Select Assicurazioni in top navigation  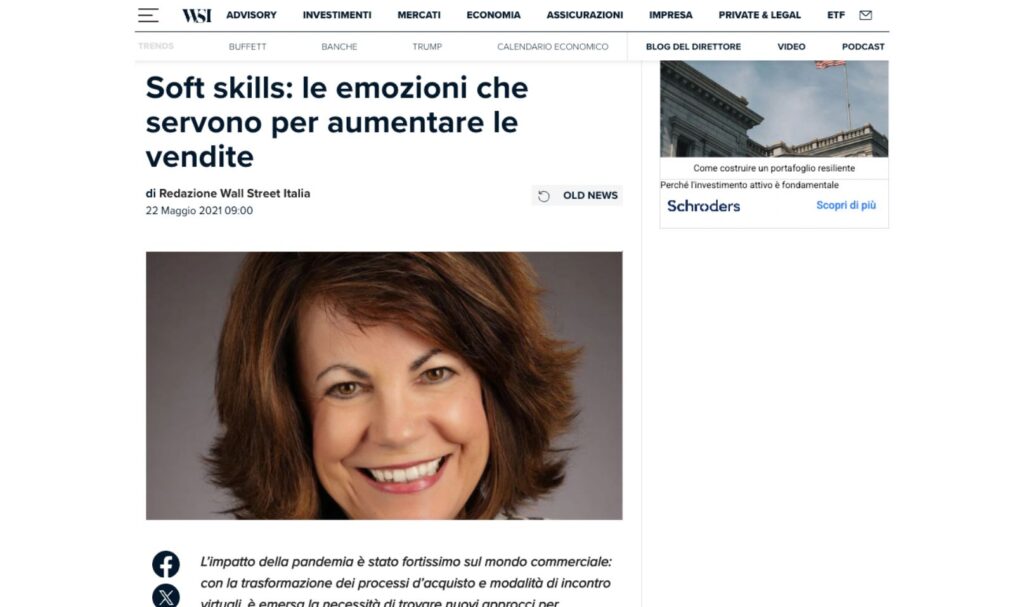click(584, 15)
